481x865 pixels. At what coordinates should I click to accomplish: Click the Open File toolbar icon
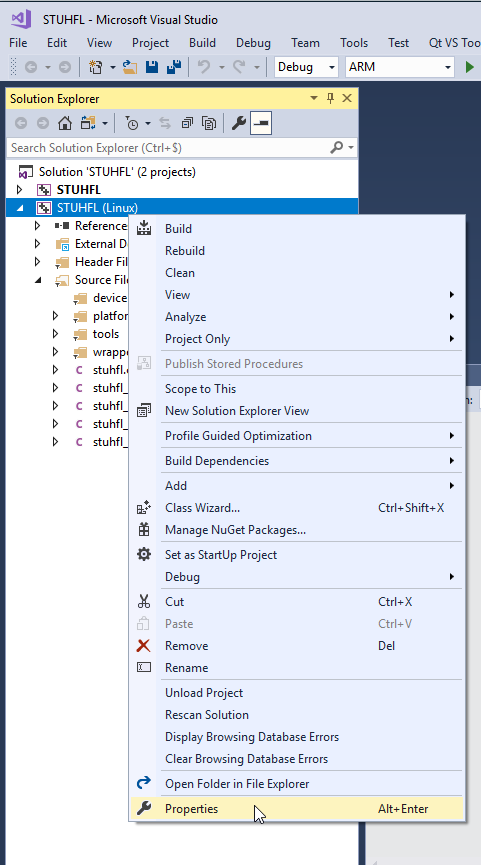click(130, 67)
